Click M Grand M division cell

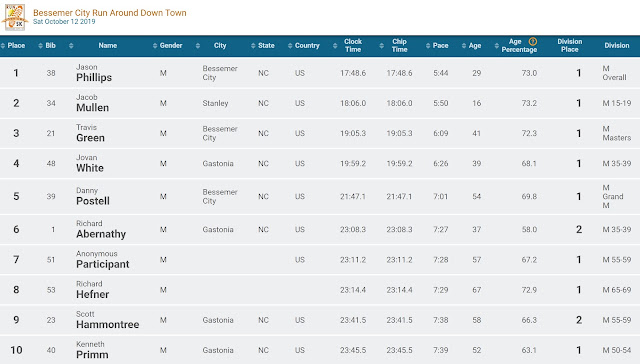click(613, 196)
